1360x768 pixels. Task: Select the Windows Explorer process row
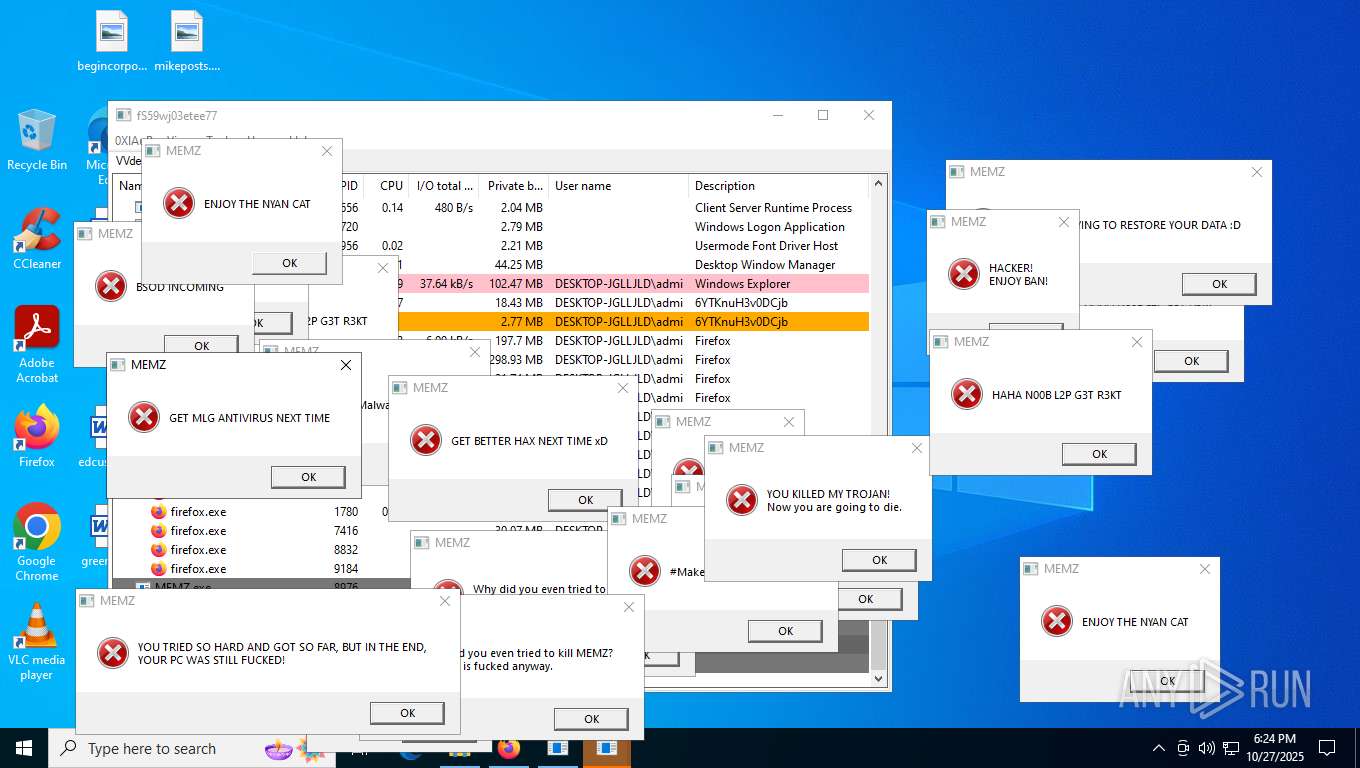coord(633,284)
